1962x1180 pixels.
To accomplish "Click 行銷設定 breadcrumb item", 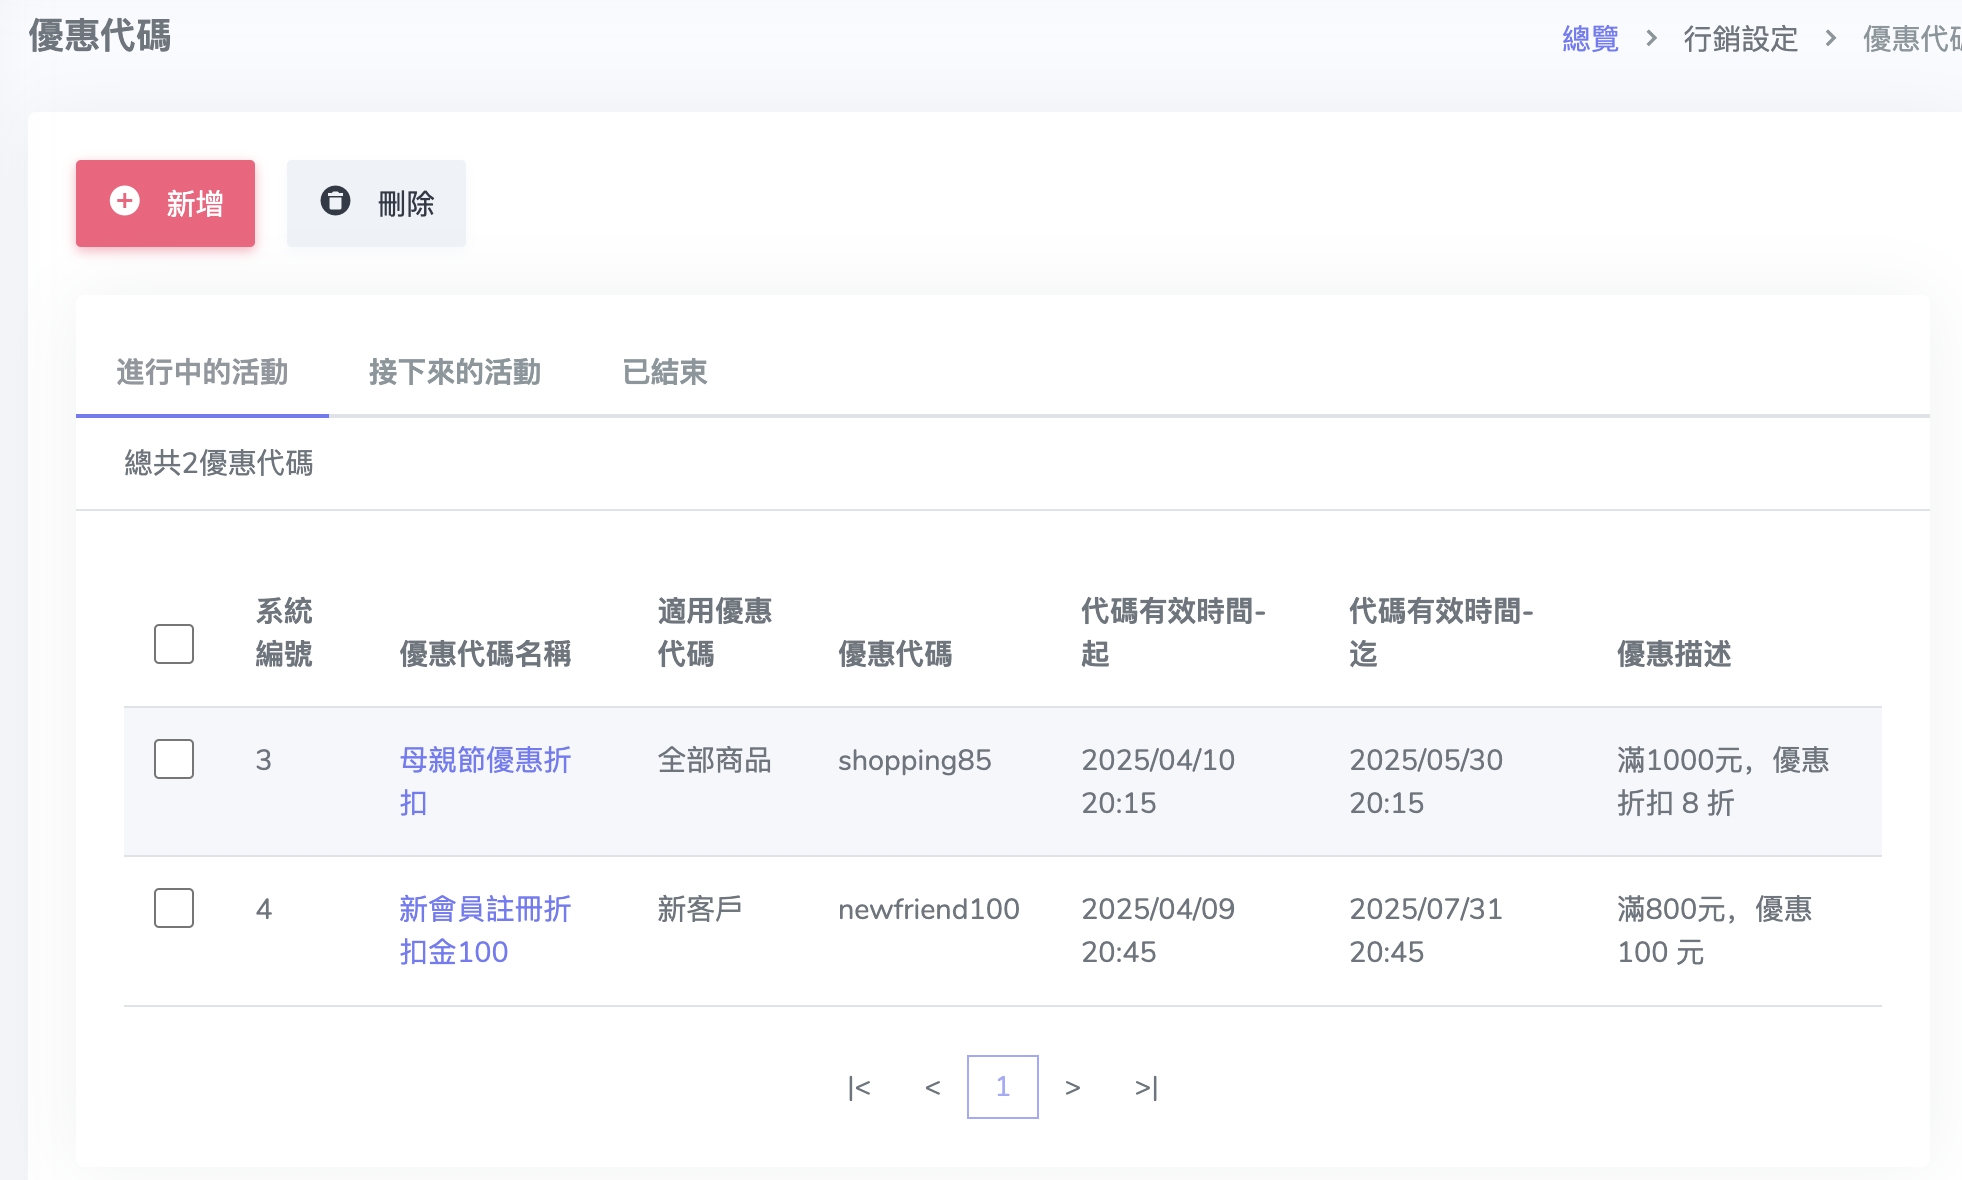I will [x=1740, y=39].
